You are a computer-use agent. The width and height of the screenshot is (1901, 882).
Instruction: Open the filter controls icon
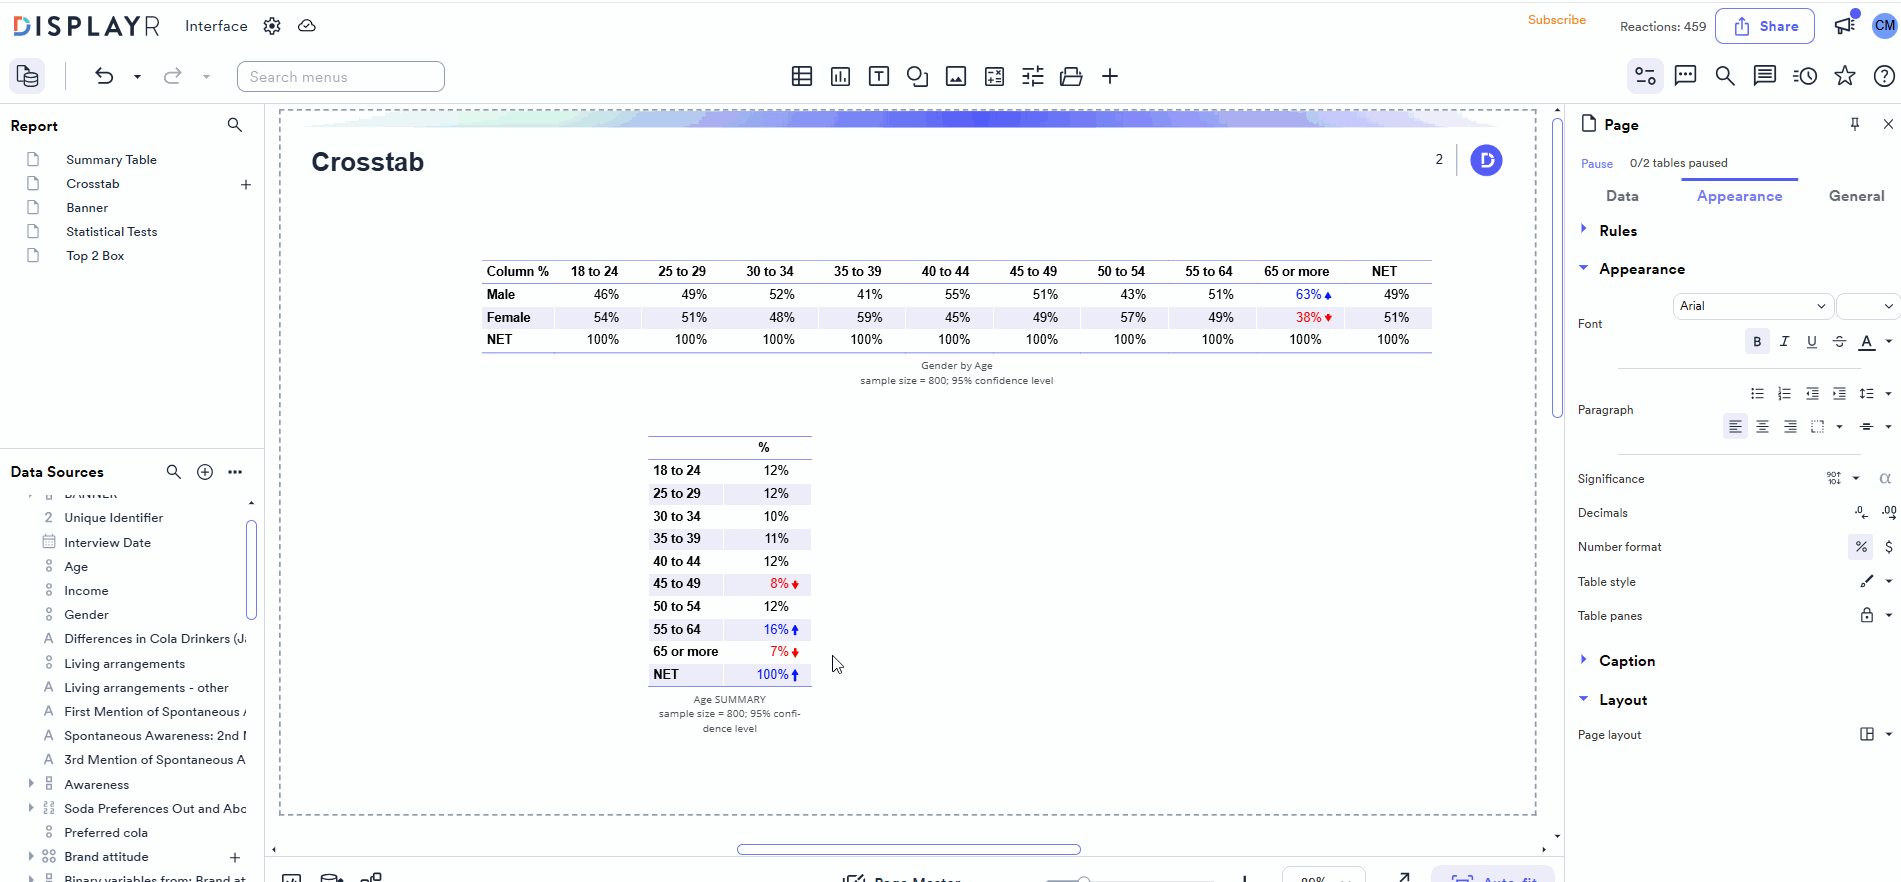tap(1032, 77)
